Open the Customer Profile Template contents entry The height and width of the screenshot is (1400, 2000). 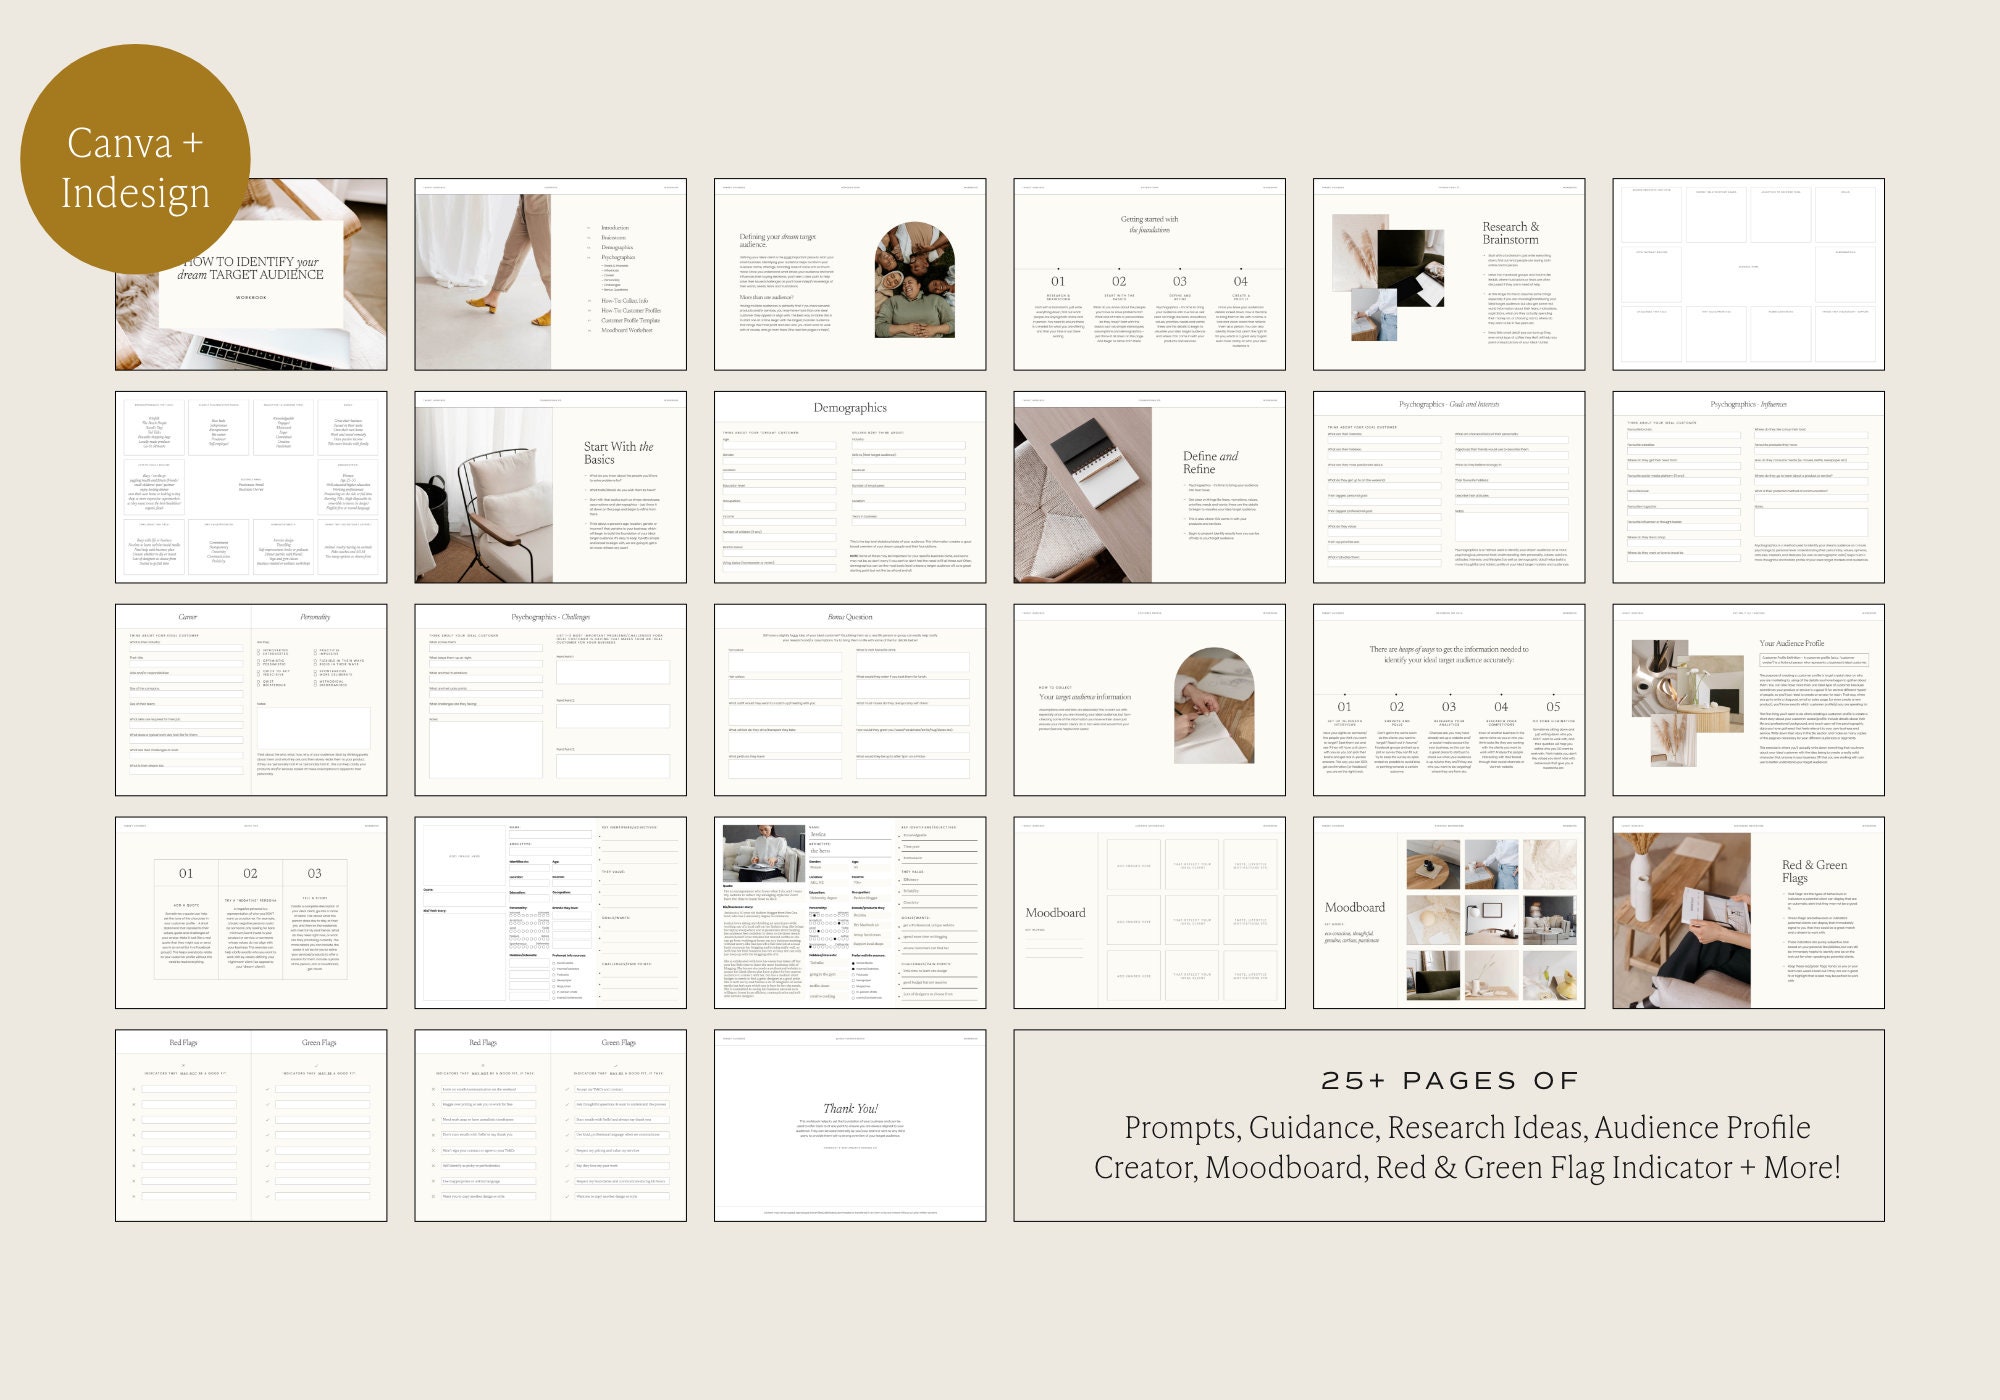pos(630,320)
